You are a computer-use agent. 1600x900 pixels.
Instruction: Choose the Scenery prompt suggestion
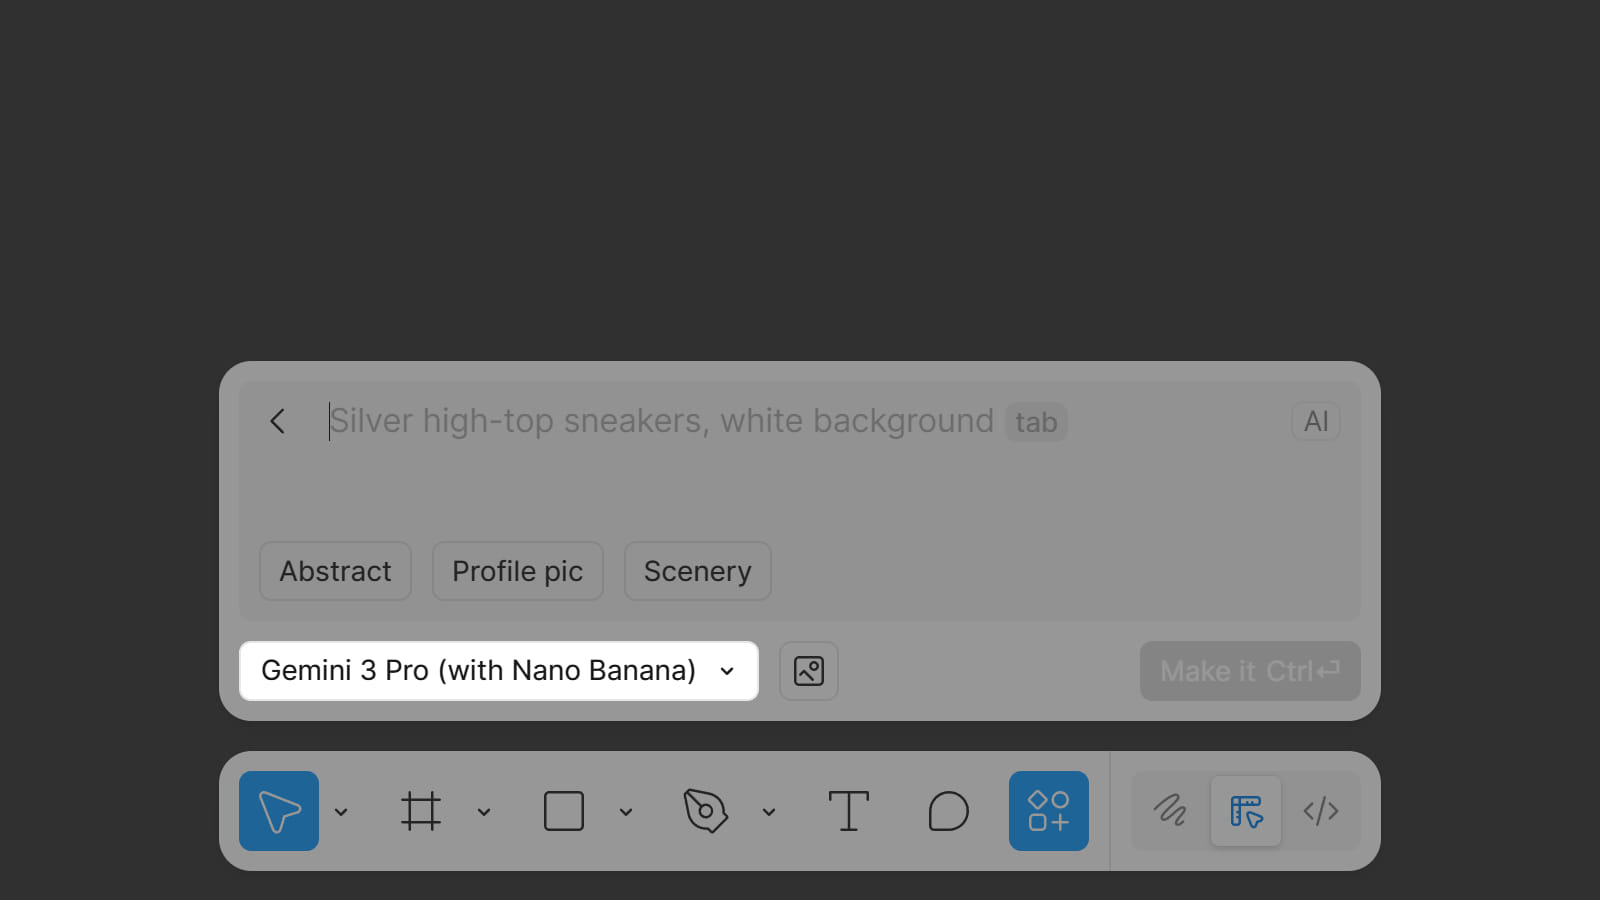[x=697, y=571]
